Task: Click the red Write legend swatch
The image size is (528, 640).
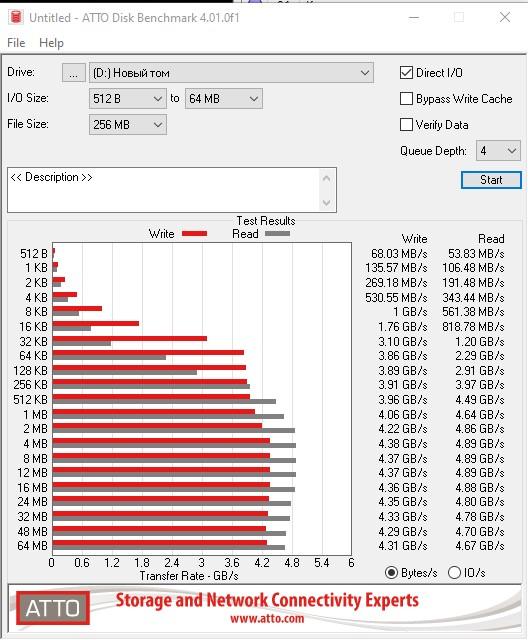Action: [195, 233]
